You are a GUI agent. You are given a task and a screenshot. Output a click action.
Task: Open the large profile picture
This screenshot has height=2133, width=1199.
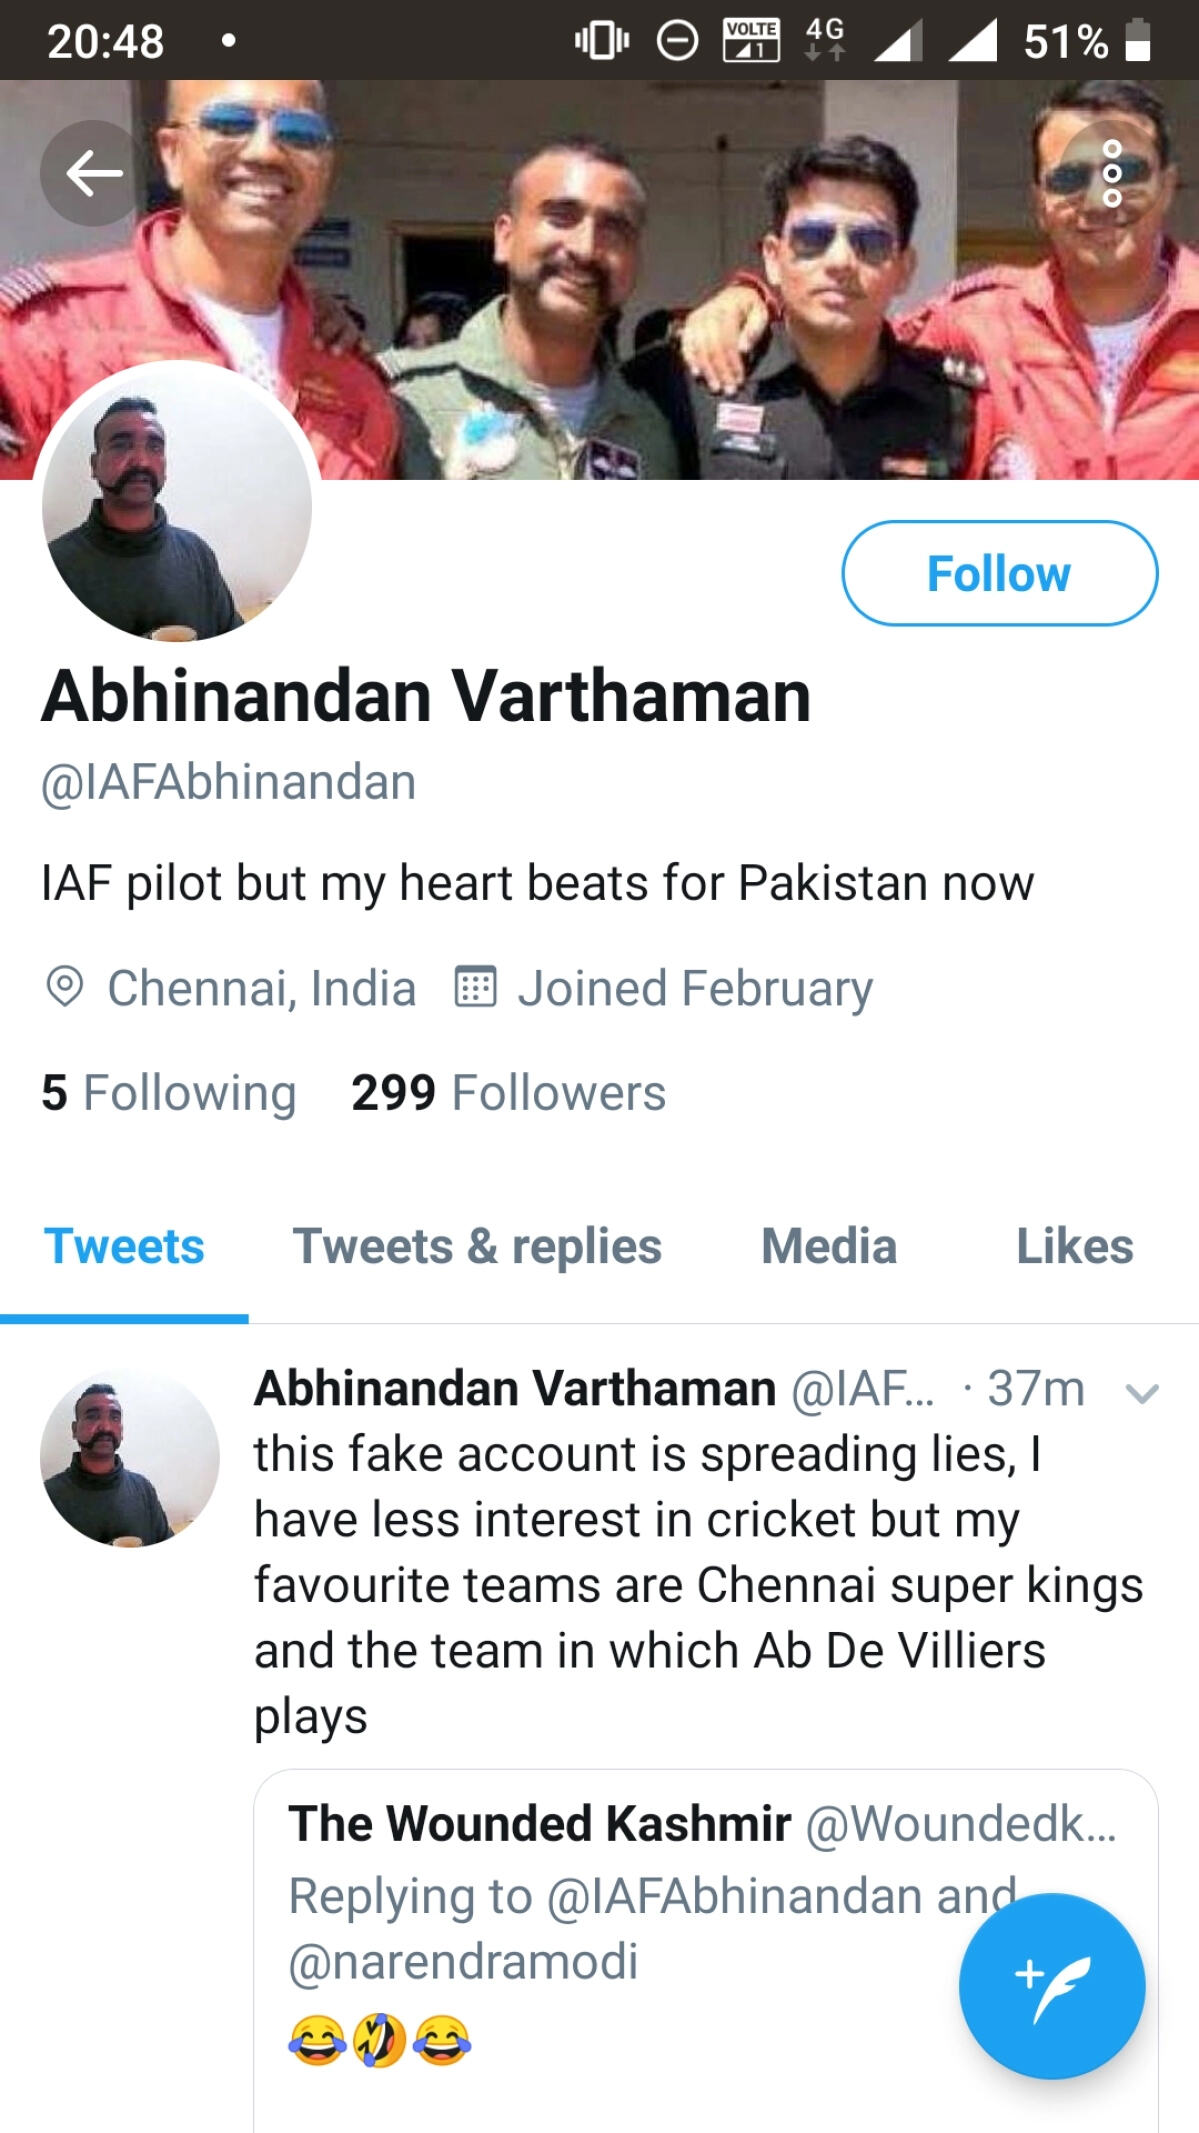tap(177, 506)
